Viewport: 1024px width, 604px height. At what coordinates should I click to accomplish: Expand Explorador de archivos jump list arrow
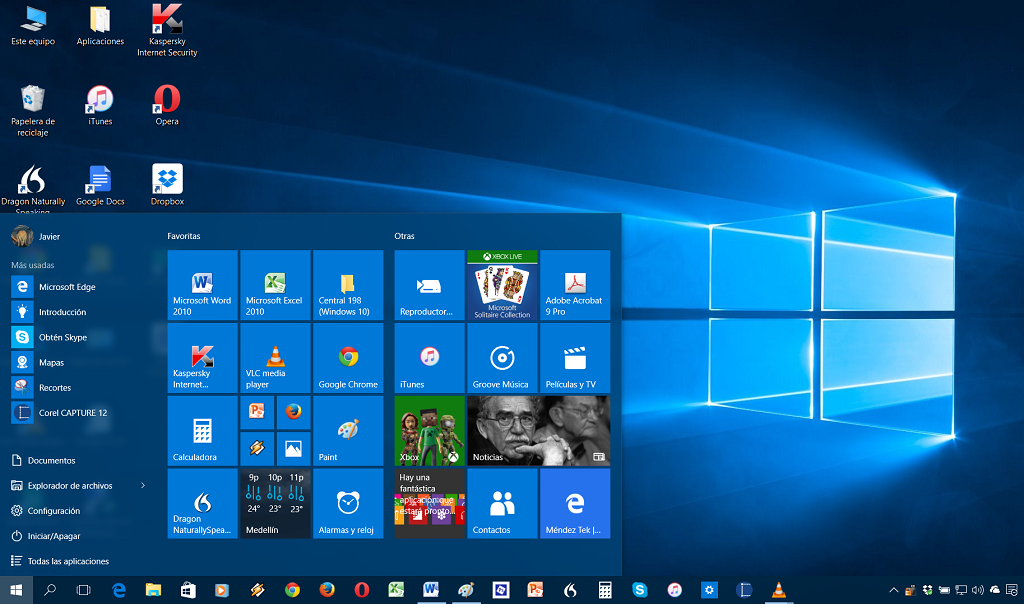point(143,485)
